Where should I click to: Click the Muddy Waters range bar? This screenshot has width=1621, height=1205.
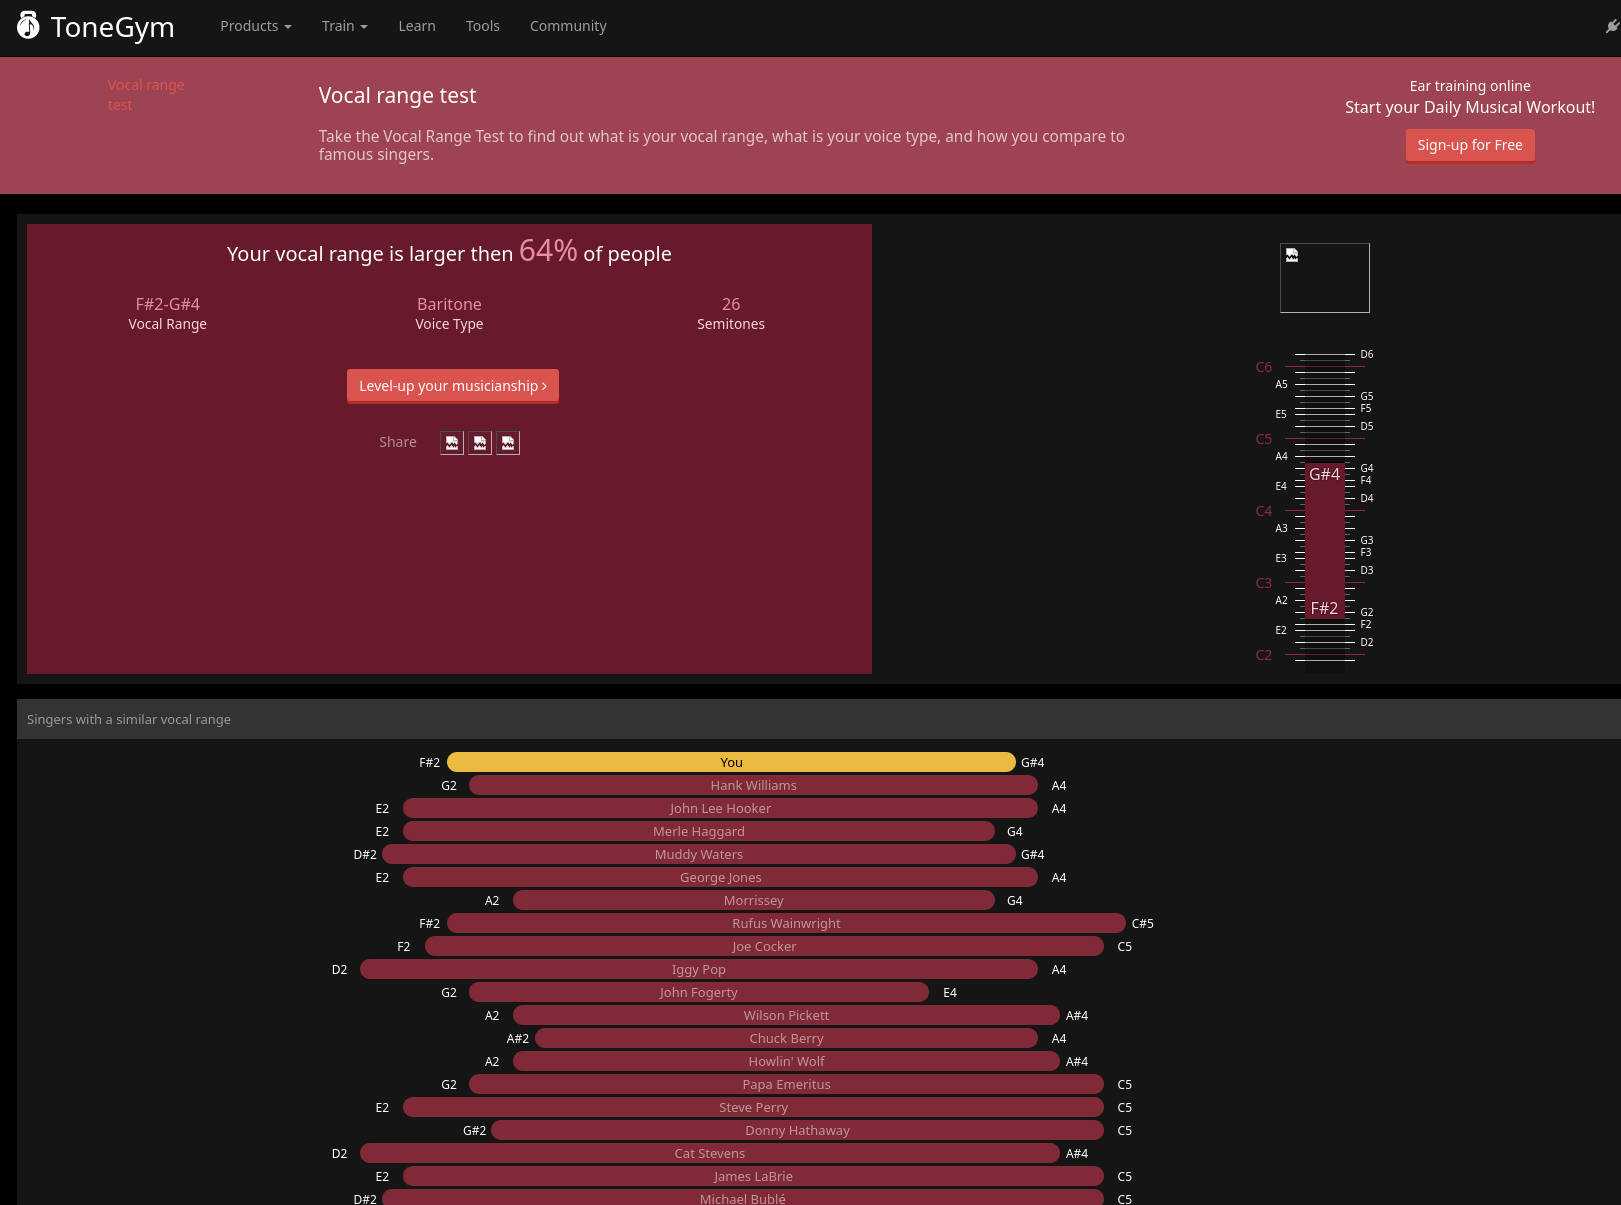(x=699, y=854)
